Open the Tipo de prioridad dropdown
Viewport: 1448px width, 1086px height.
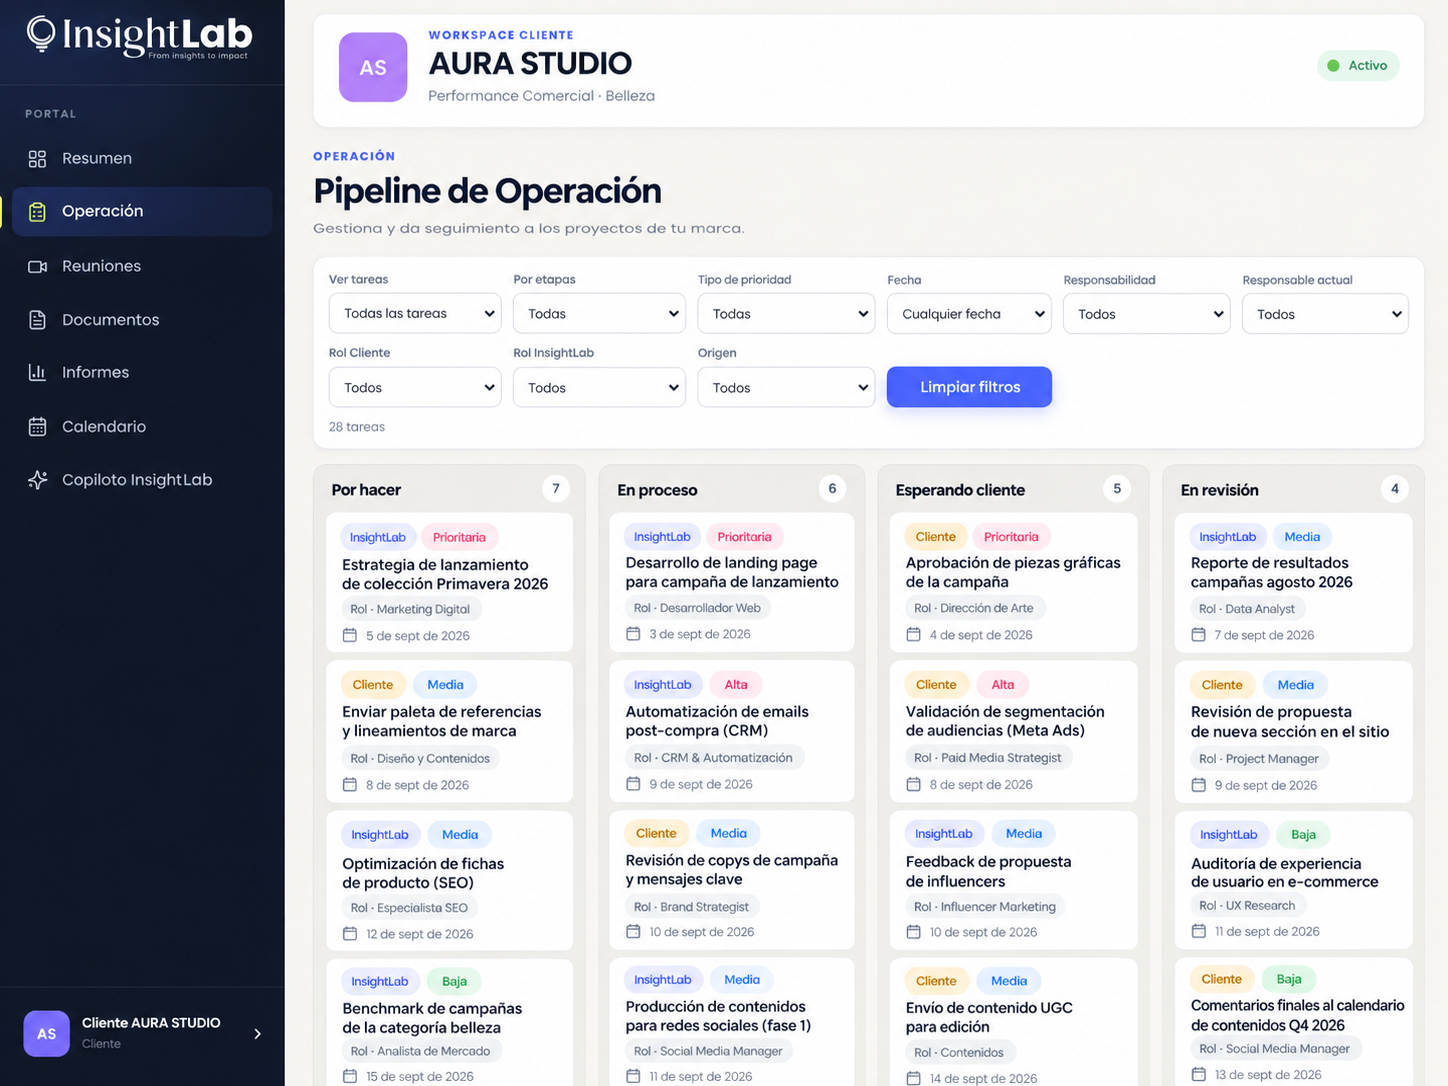[786, 313]
